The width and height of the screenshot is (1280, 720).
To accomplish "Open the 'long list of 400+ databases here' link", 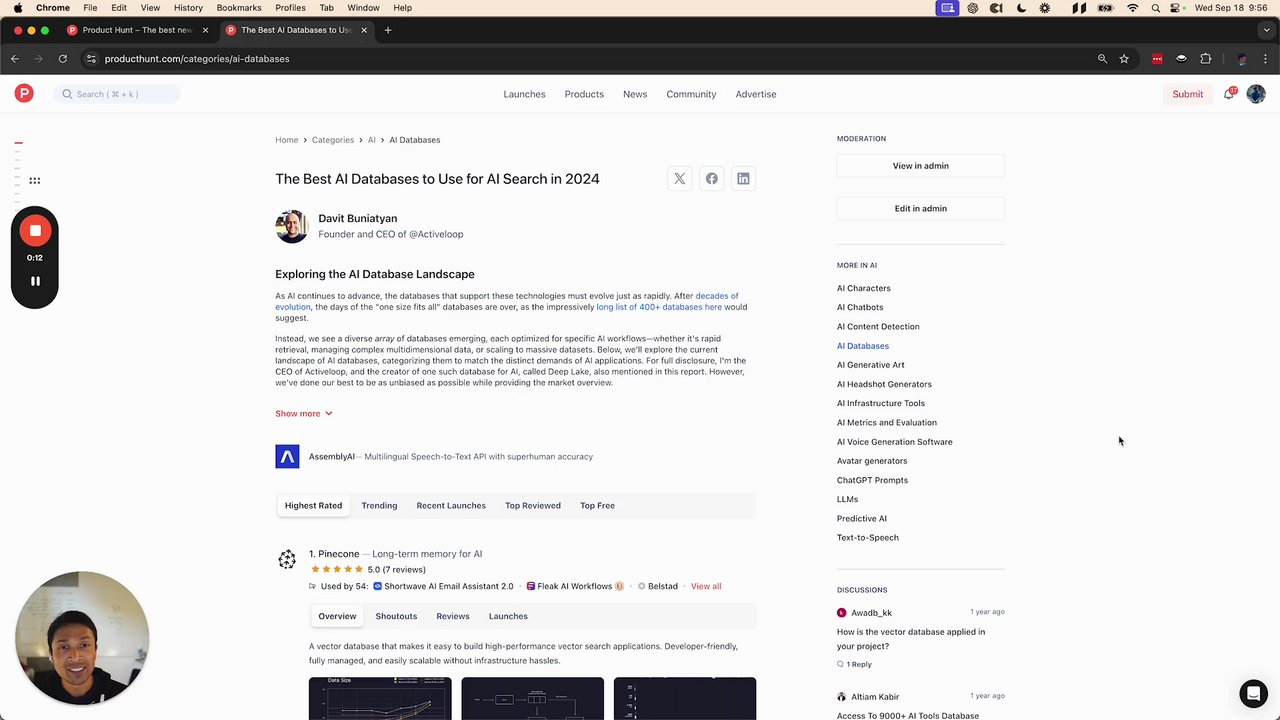I will [x=659, y=307].
